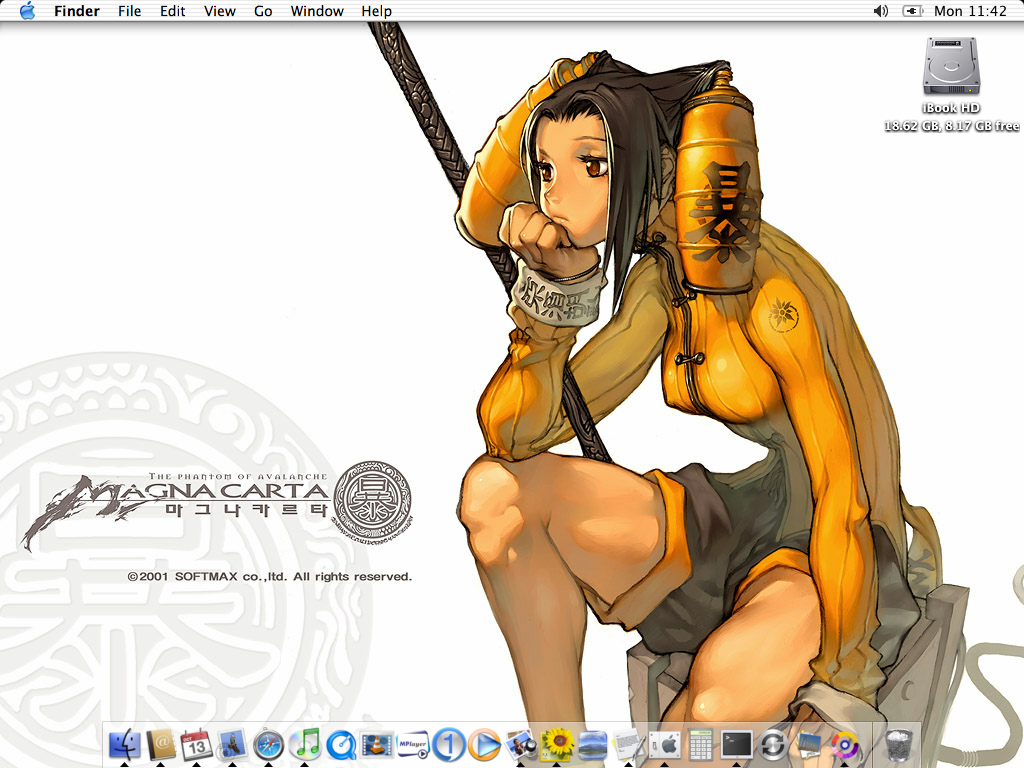Open the Trash in the Dock

899,744
